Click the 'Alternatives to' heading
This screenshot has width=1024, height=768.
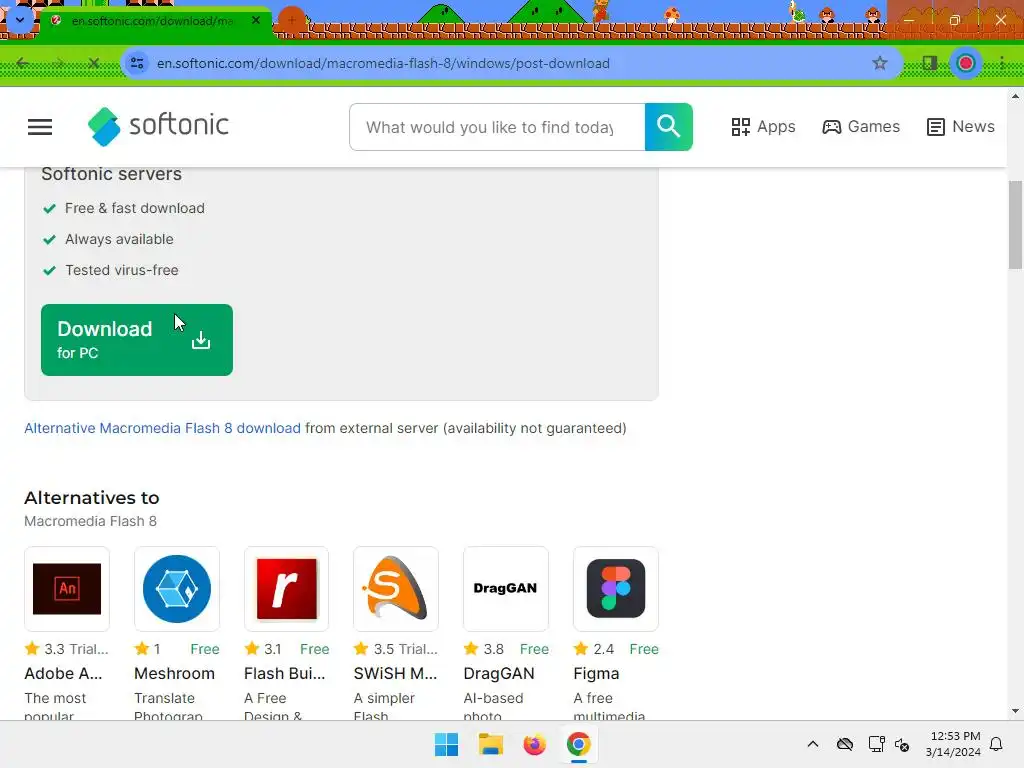91,498
